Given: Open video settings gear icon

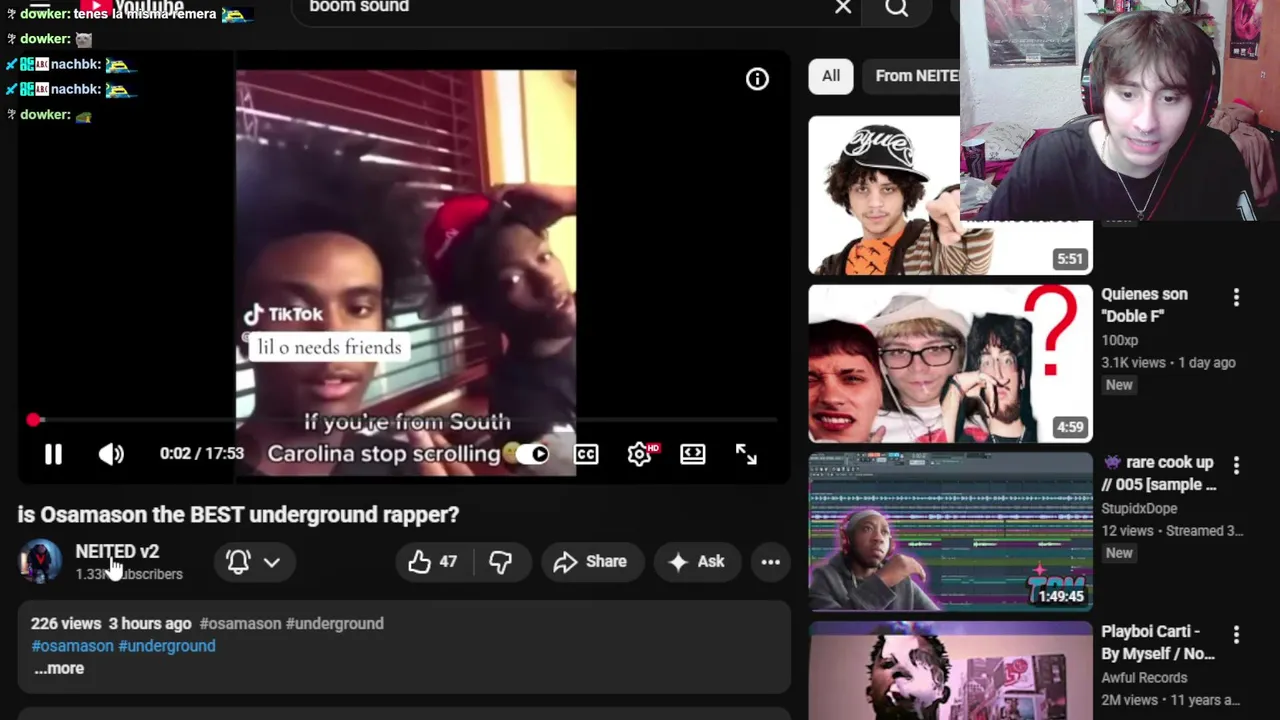Looking at the screenshot, I should pyautogui.click(x=640, y=454).
